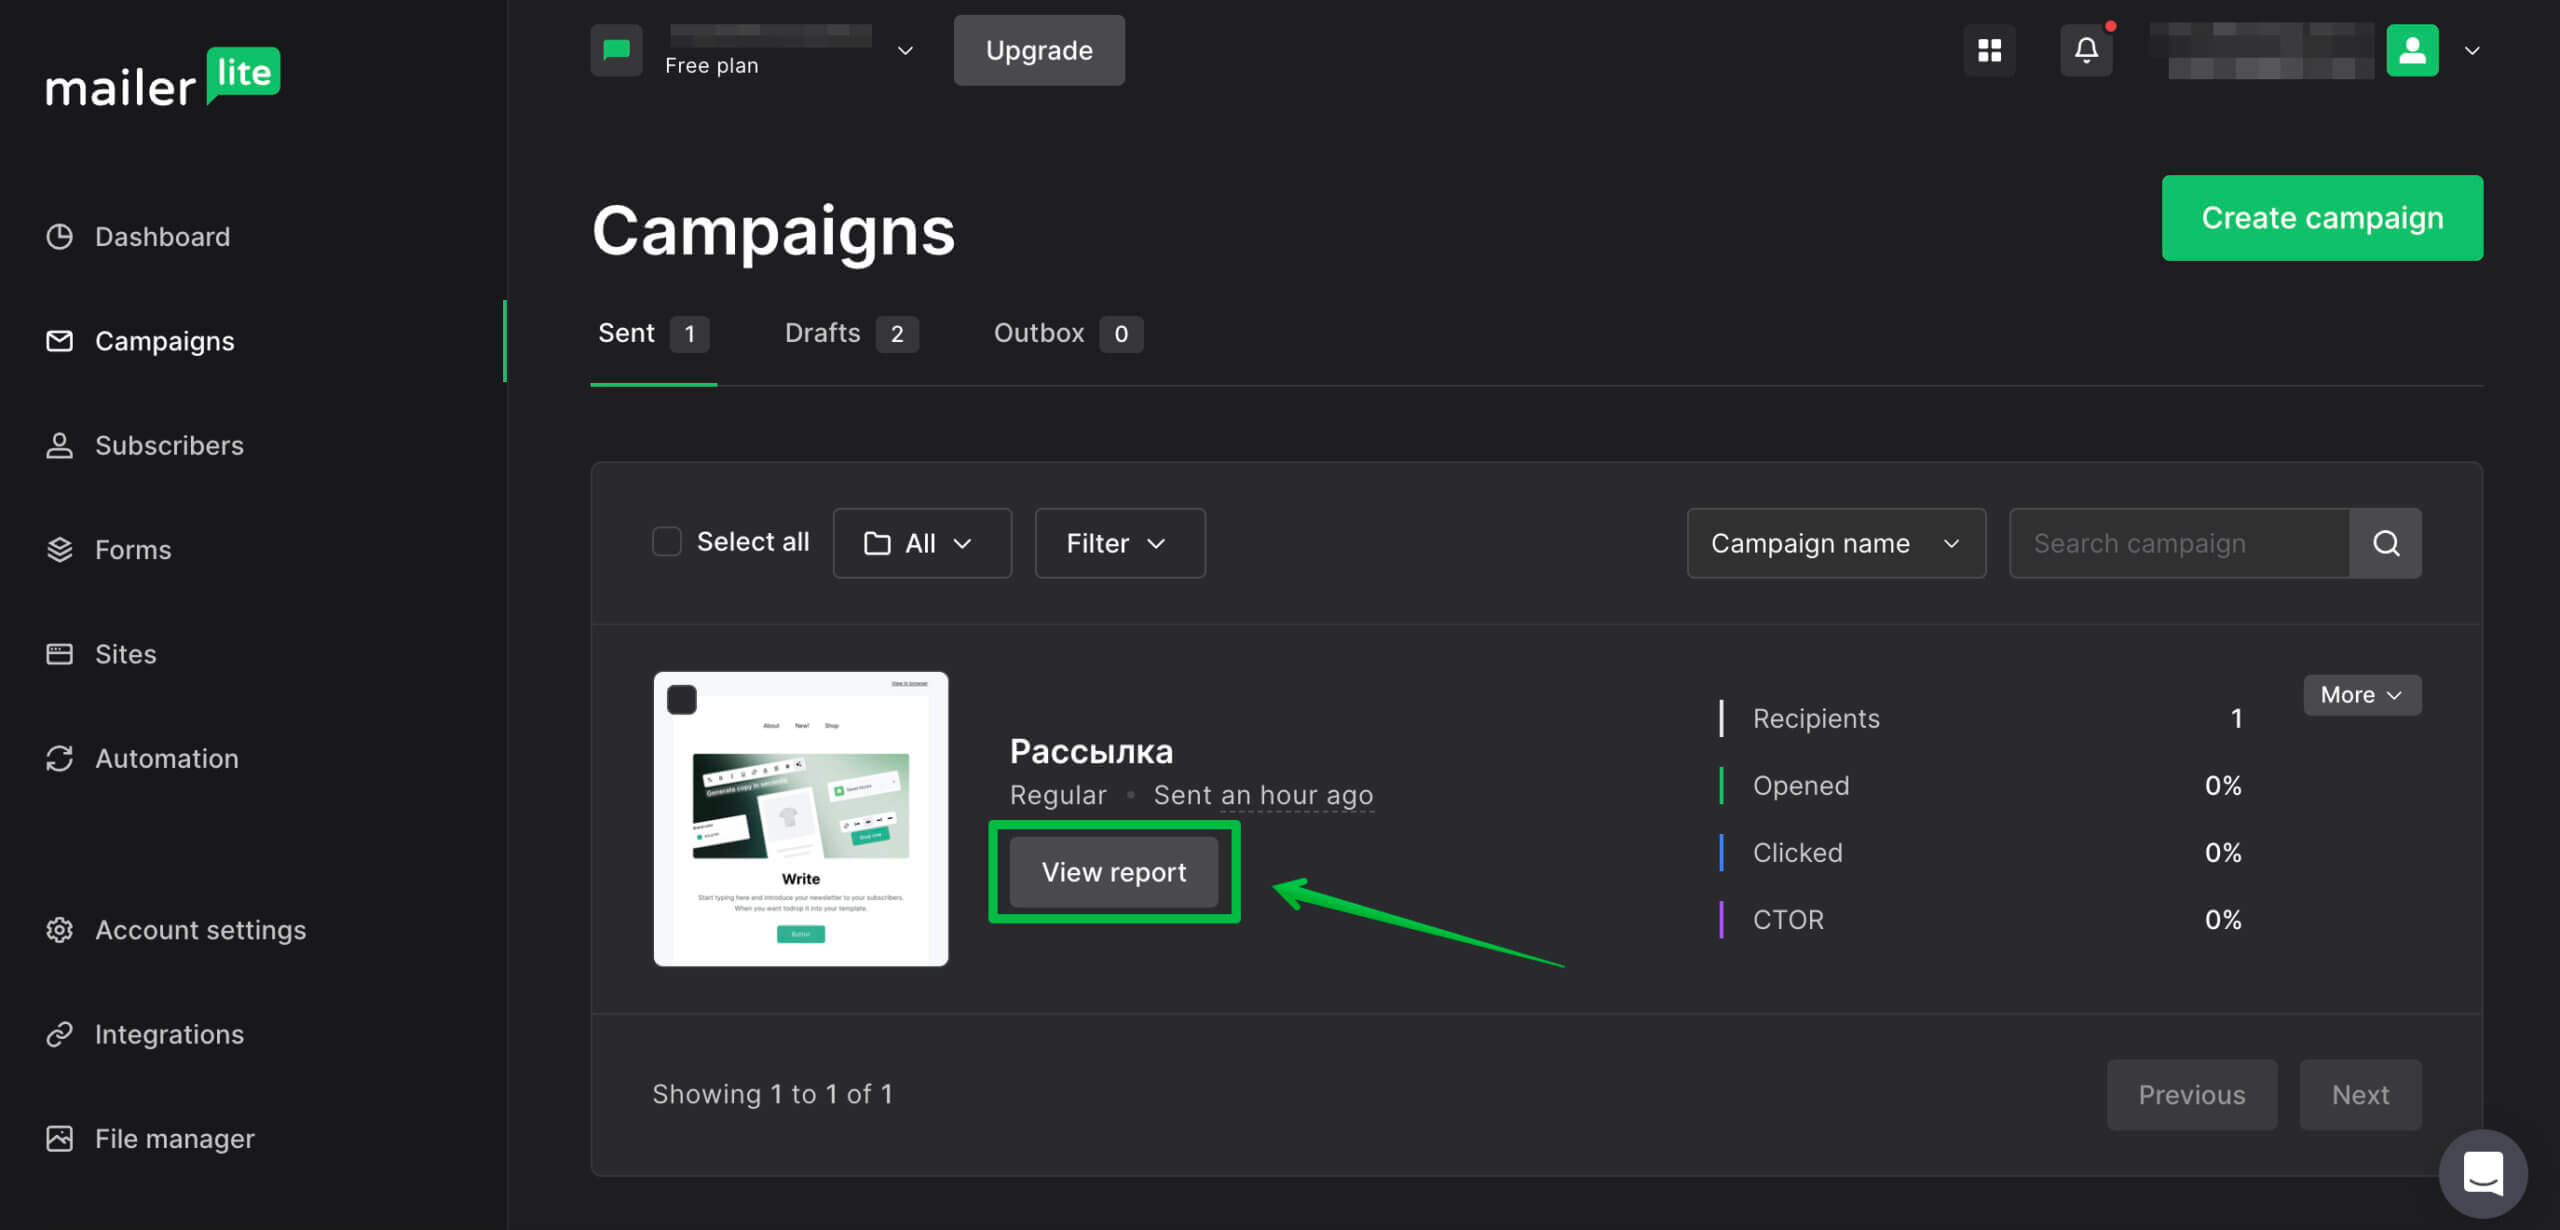This screenshot has width=2560, height=1230.
Task: Tick the Select all checkbox
Action: (667, 542)
